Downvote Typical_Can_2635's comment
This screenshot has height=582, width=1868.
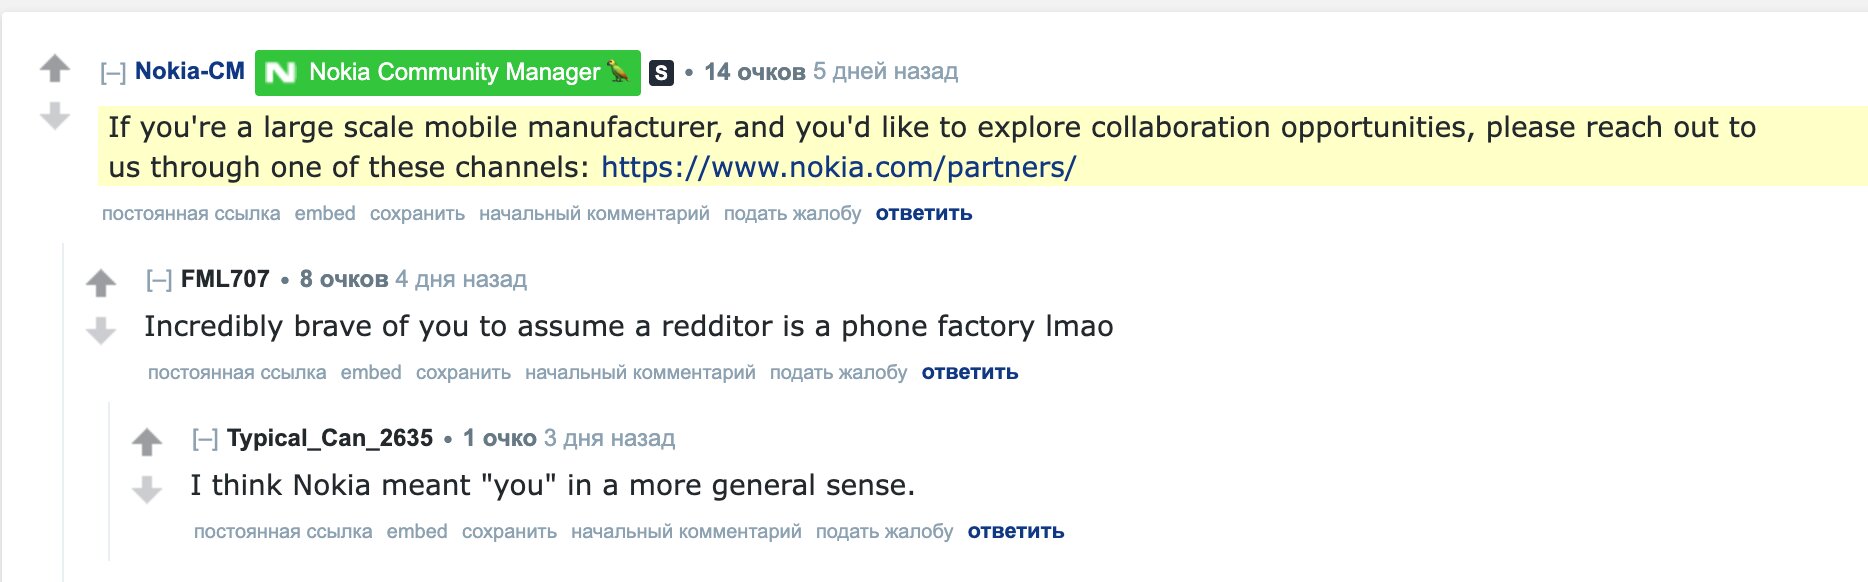point(147,489)
